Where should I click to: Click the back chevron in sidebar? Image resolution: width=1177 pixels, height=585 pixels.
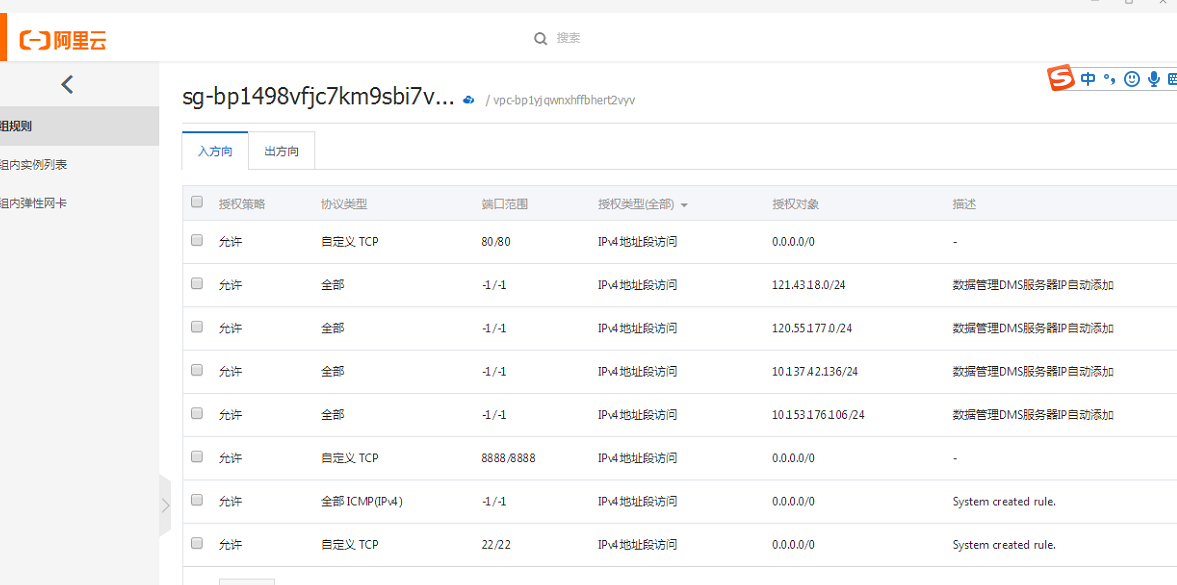tap(67, 85)
